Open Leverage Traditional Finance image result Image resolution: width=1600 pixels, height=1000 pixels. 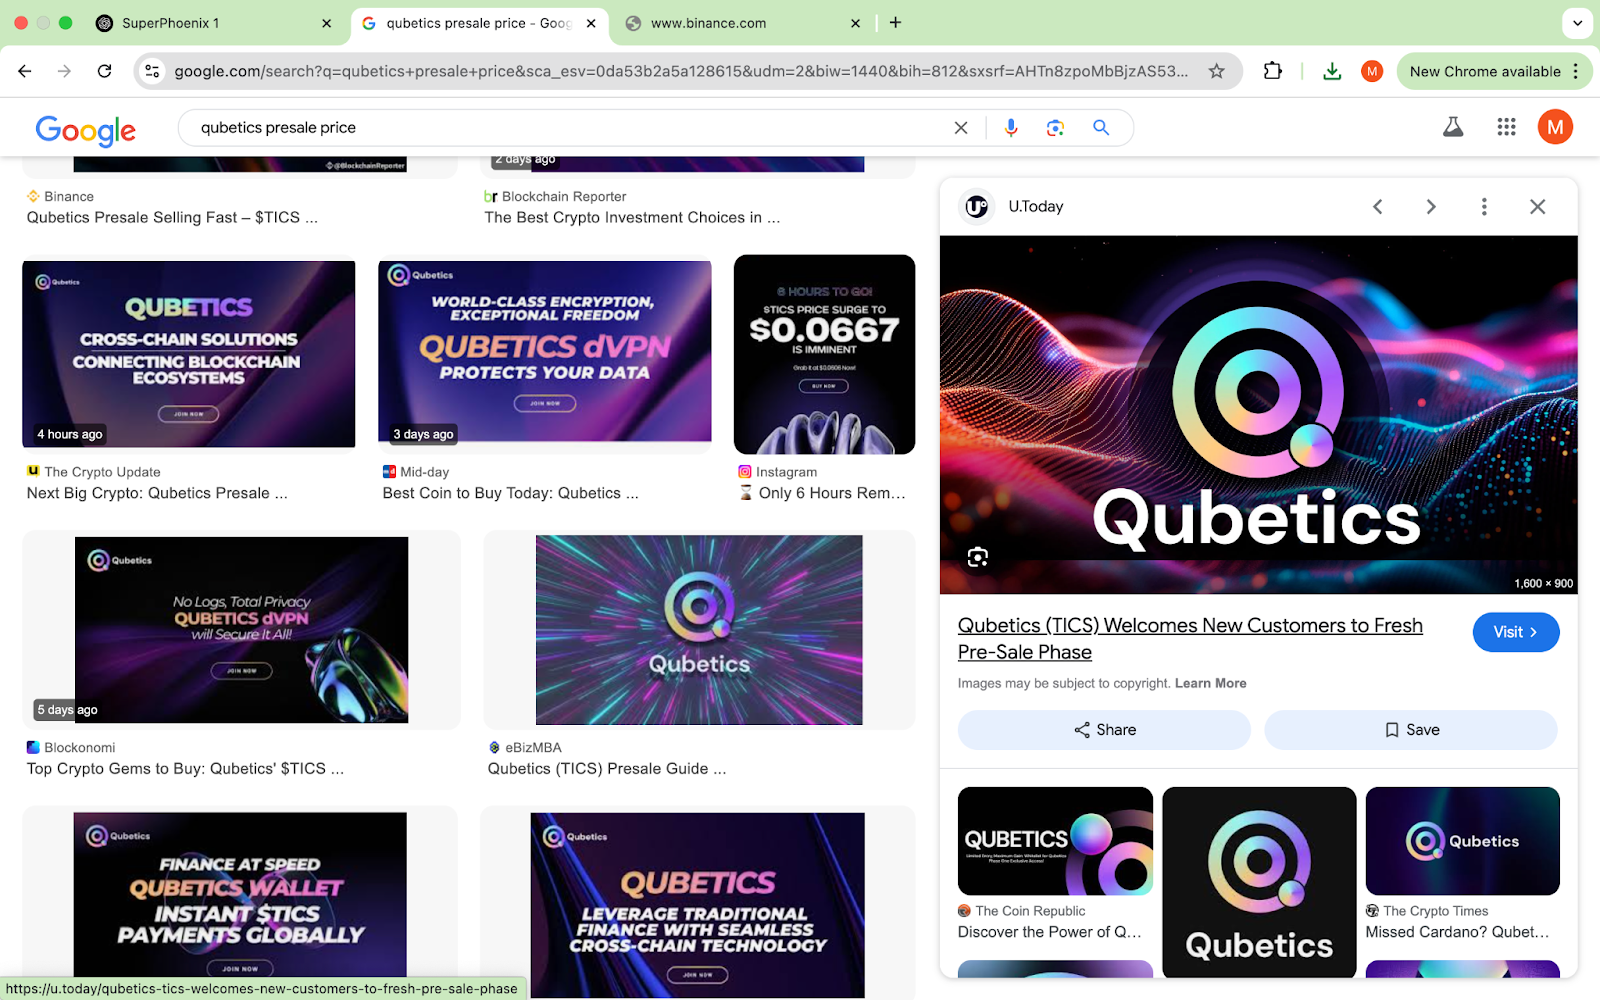[x=697, y=905]
